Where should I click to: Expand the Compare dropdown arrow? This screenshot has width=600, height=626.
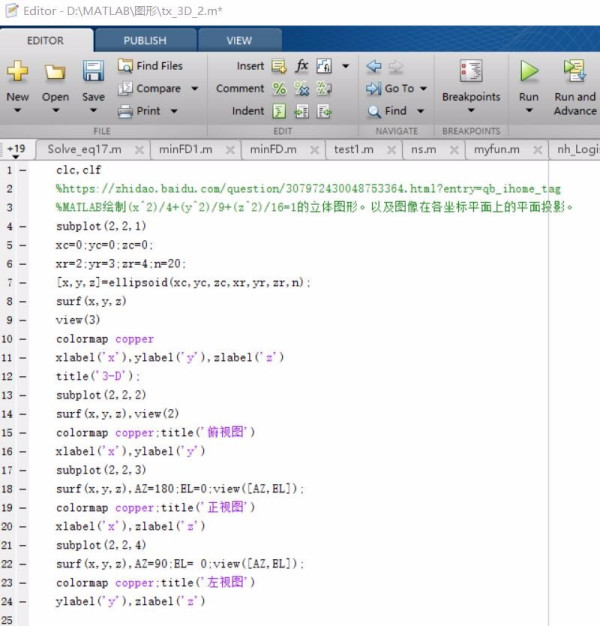tap(195, 89)
